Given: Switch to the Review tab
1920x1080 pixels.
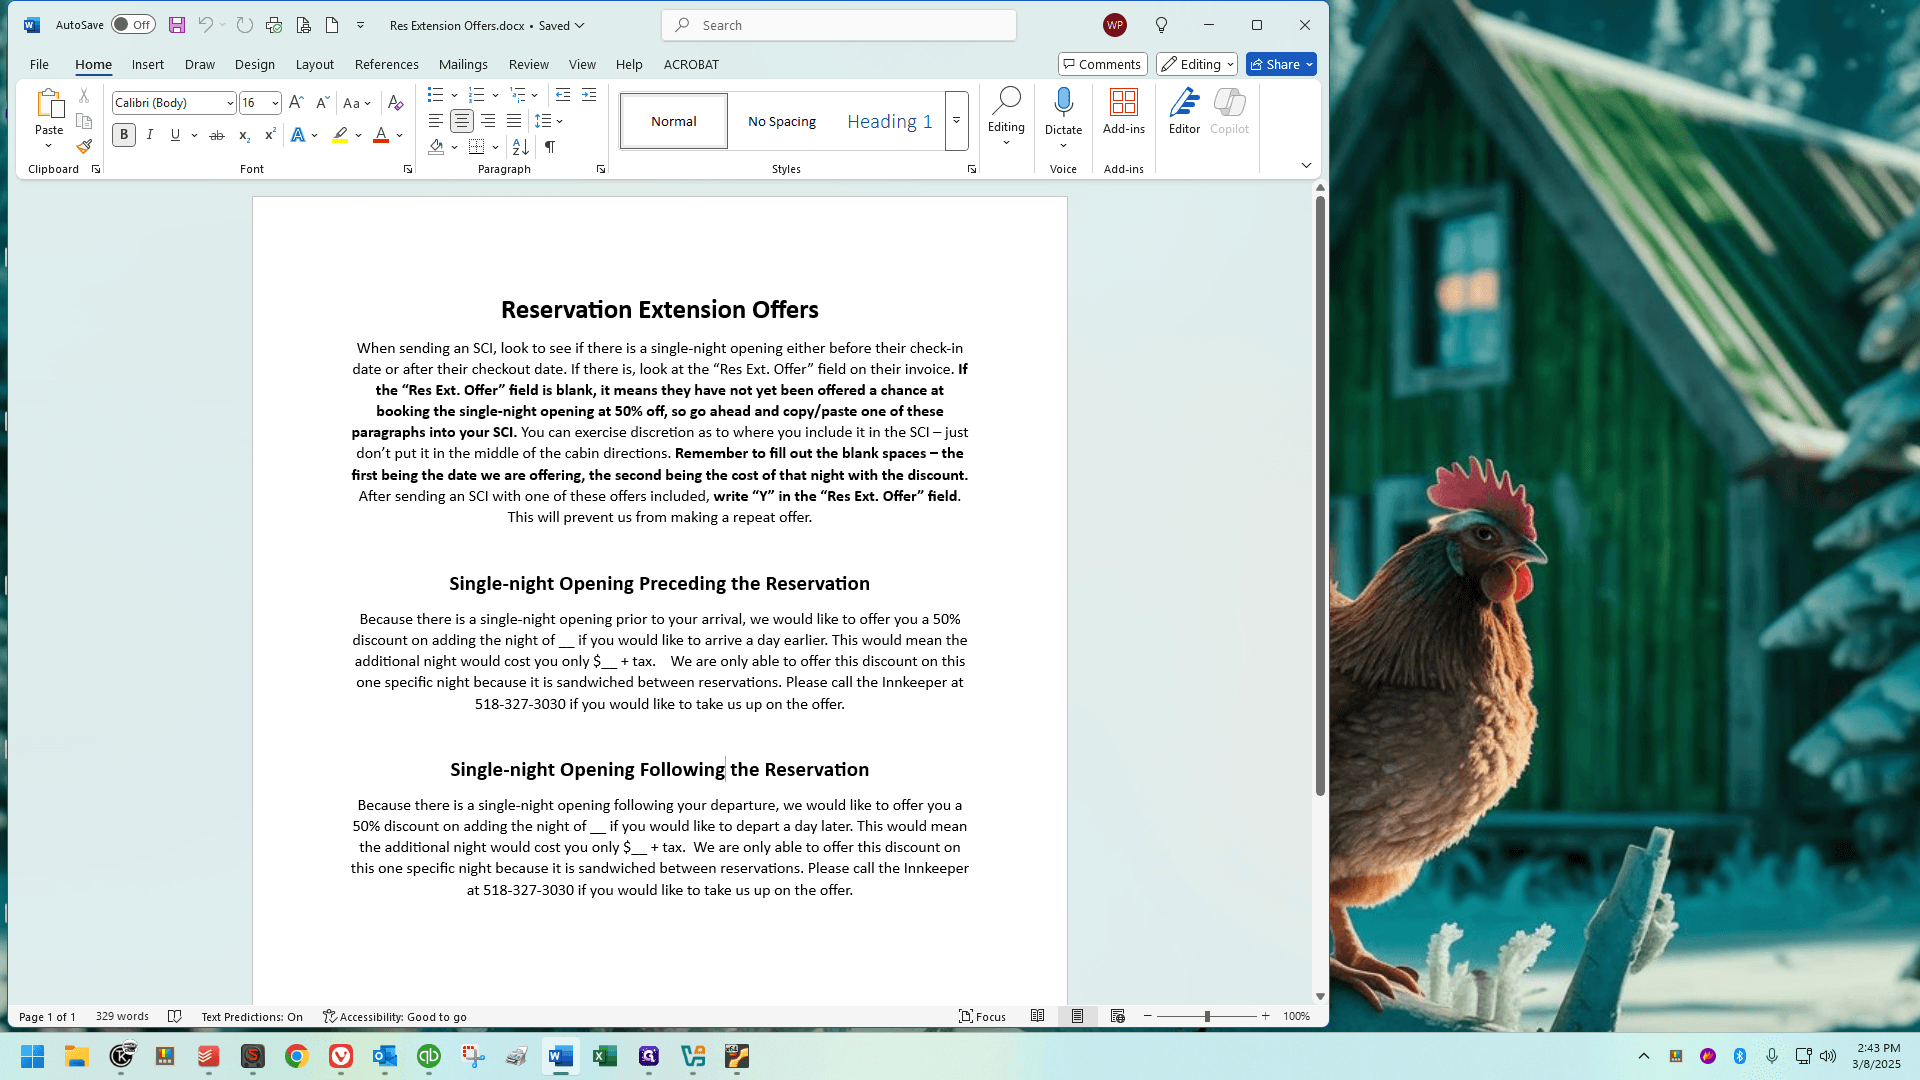Looking at the screenshot, I should click(529, 64).
